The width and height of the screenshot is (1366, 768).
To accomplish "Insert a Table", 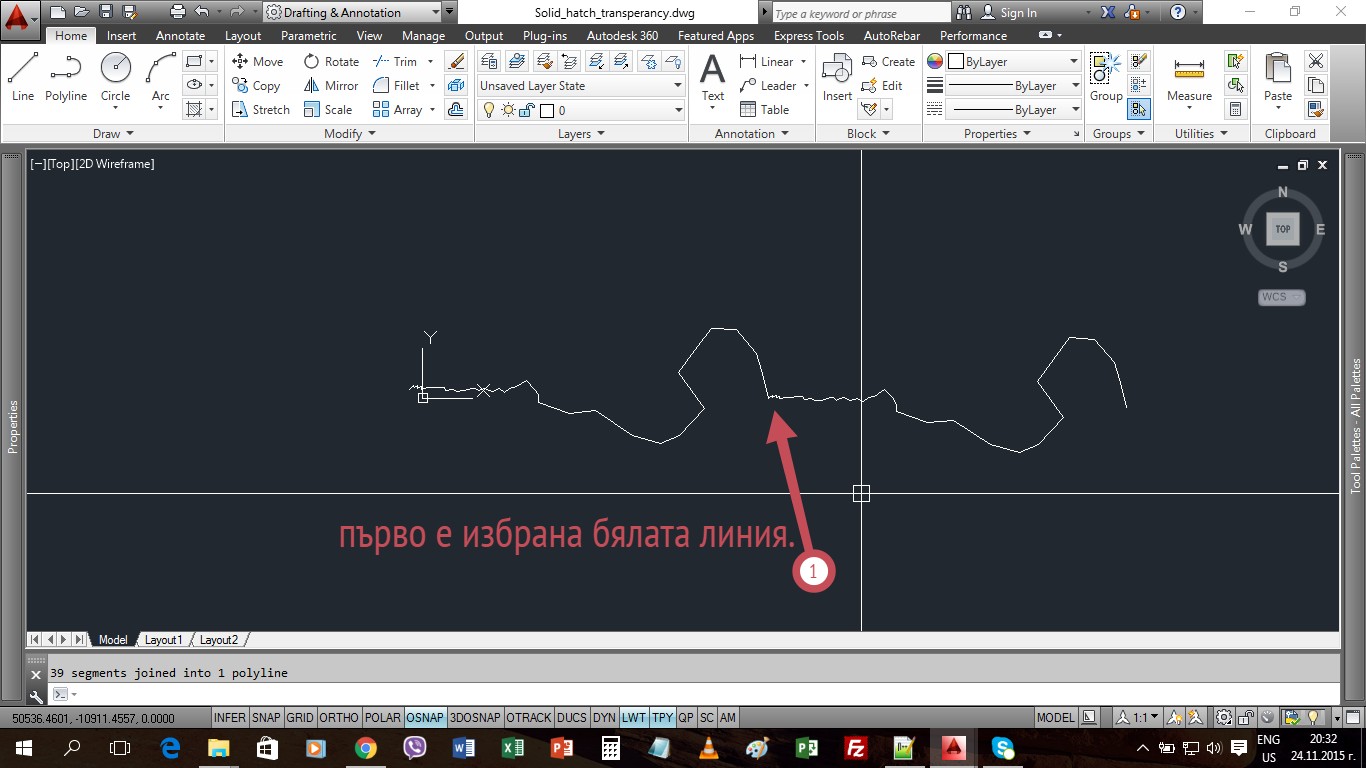I will click(x=765, y=110).
